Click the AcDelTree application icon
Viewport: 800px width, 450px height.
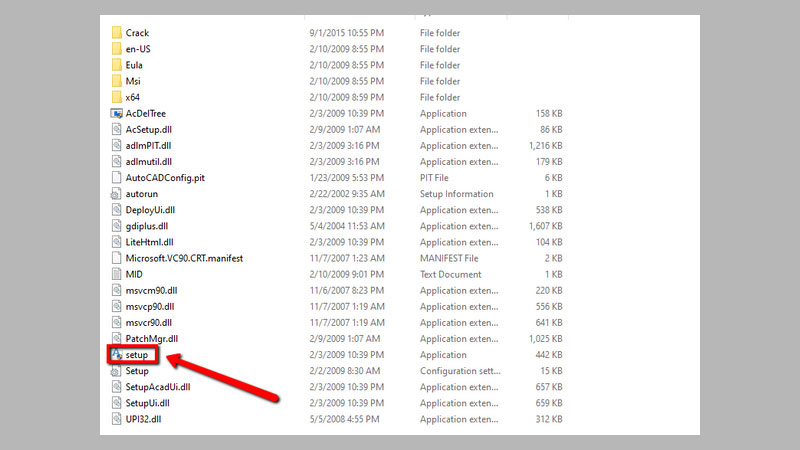coord(116,113)
